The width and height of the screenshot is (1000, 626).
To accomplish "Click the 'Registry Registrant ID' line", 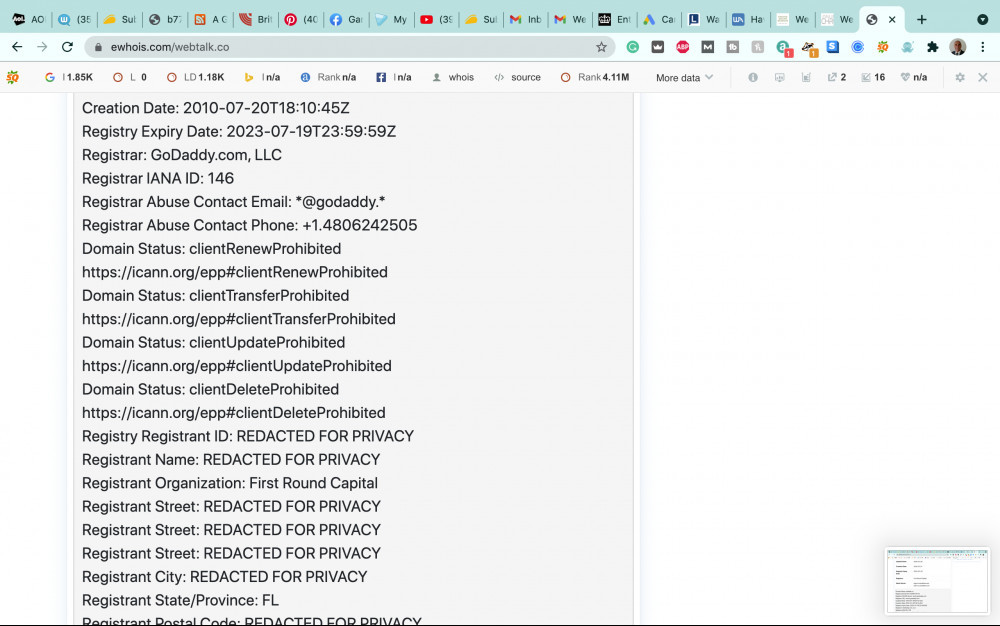I will (x=248, y=436).
